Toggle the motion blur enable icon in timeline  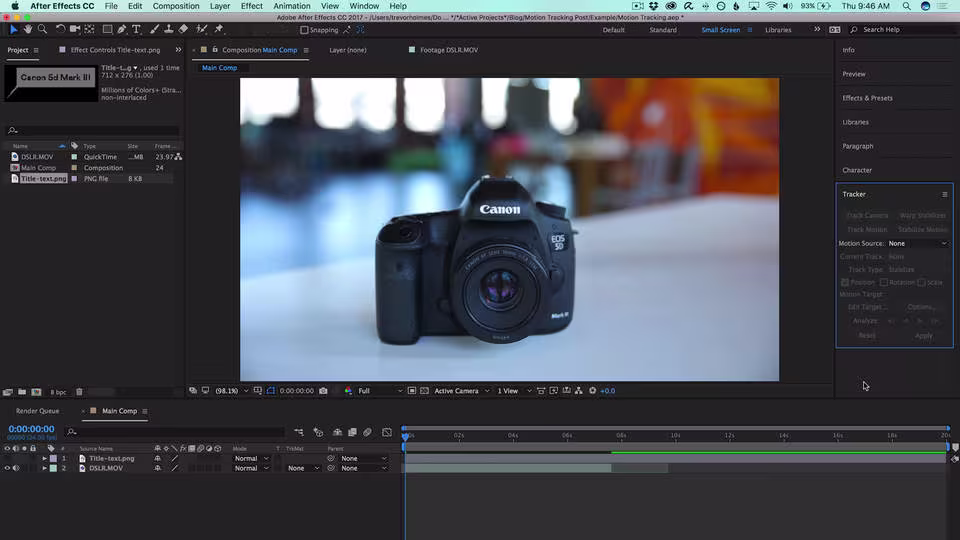[x=367, y=432]
